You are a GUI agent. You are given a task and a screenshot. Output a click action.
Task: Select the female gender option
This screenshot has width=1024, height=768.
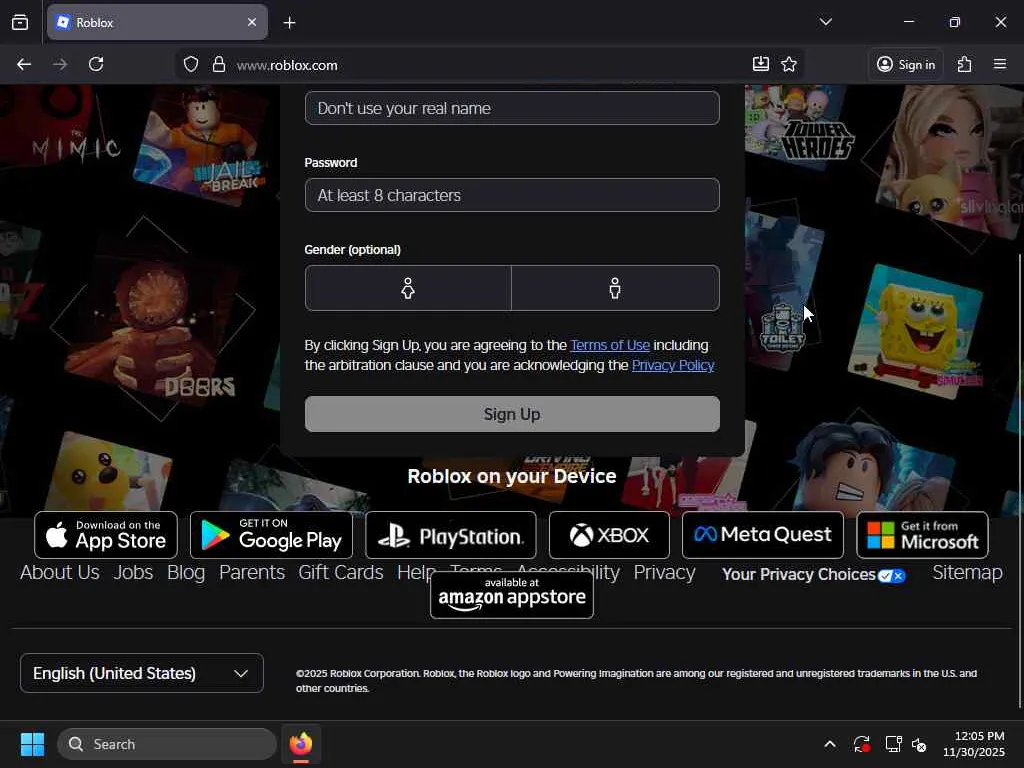pos(408,288)
